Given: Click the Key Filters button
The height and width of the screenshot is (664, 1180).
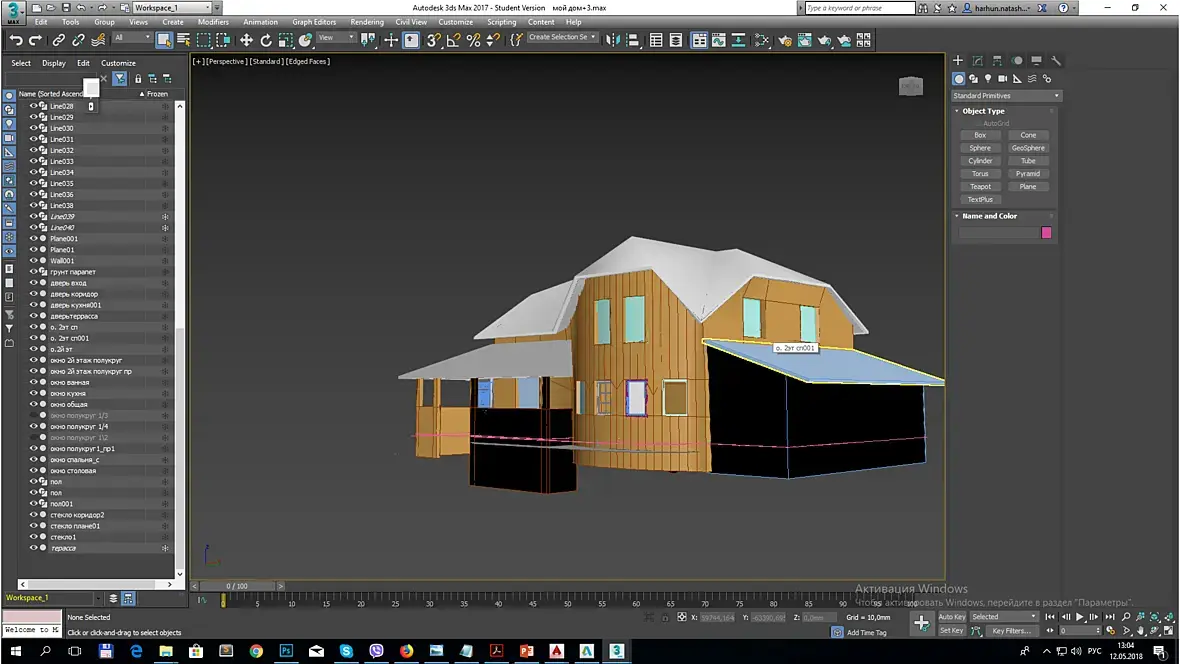Looking at the screenshot, I should [1011, 631].
